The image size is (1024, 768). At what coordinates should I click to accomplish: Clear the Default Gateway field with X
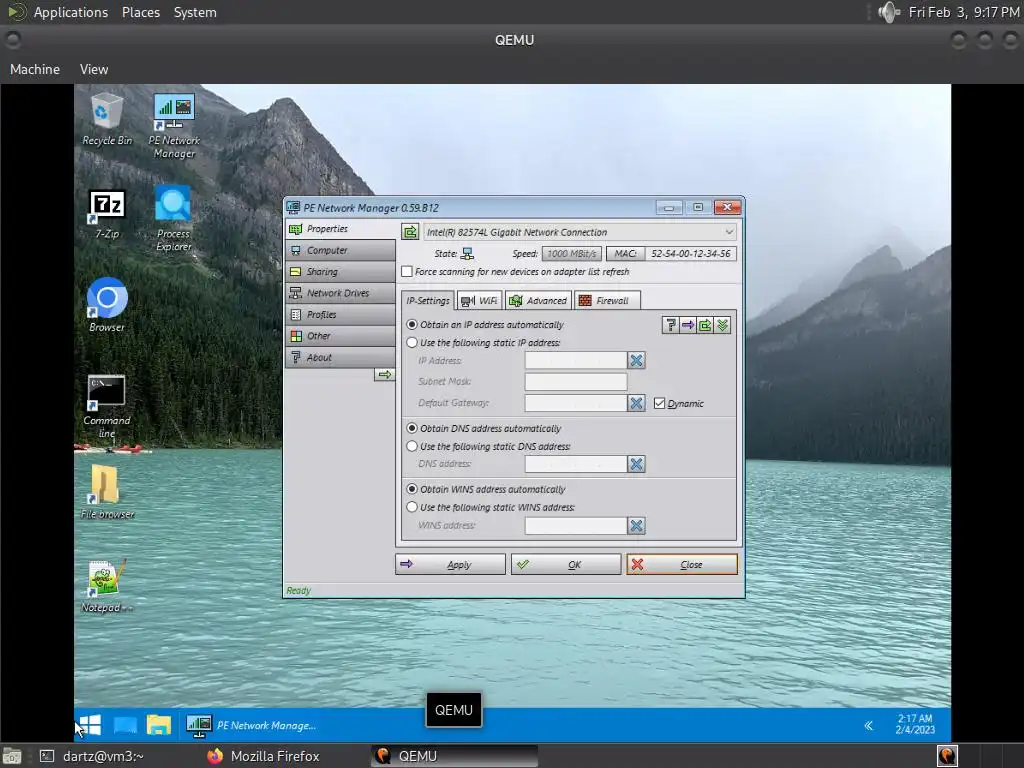coord(636,403)
